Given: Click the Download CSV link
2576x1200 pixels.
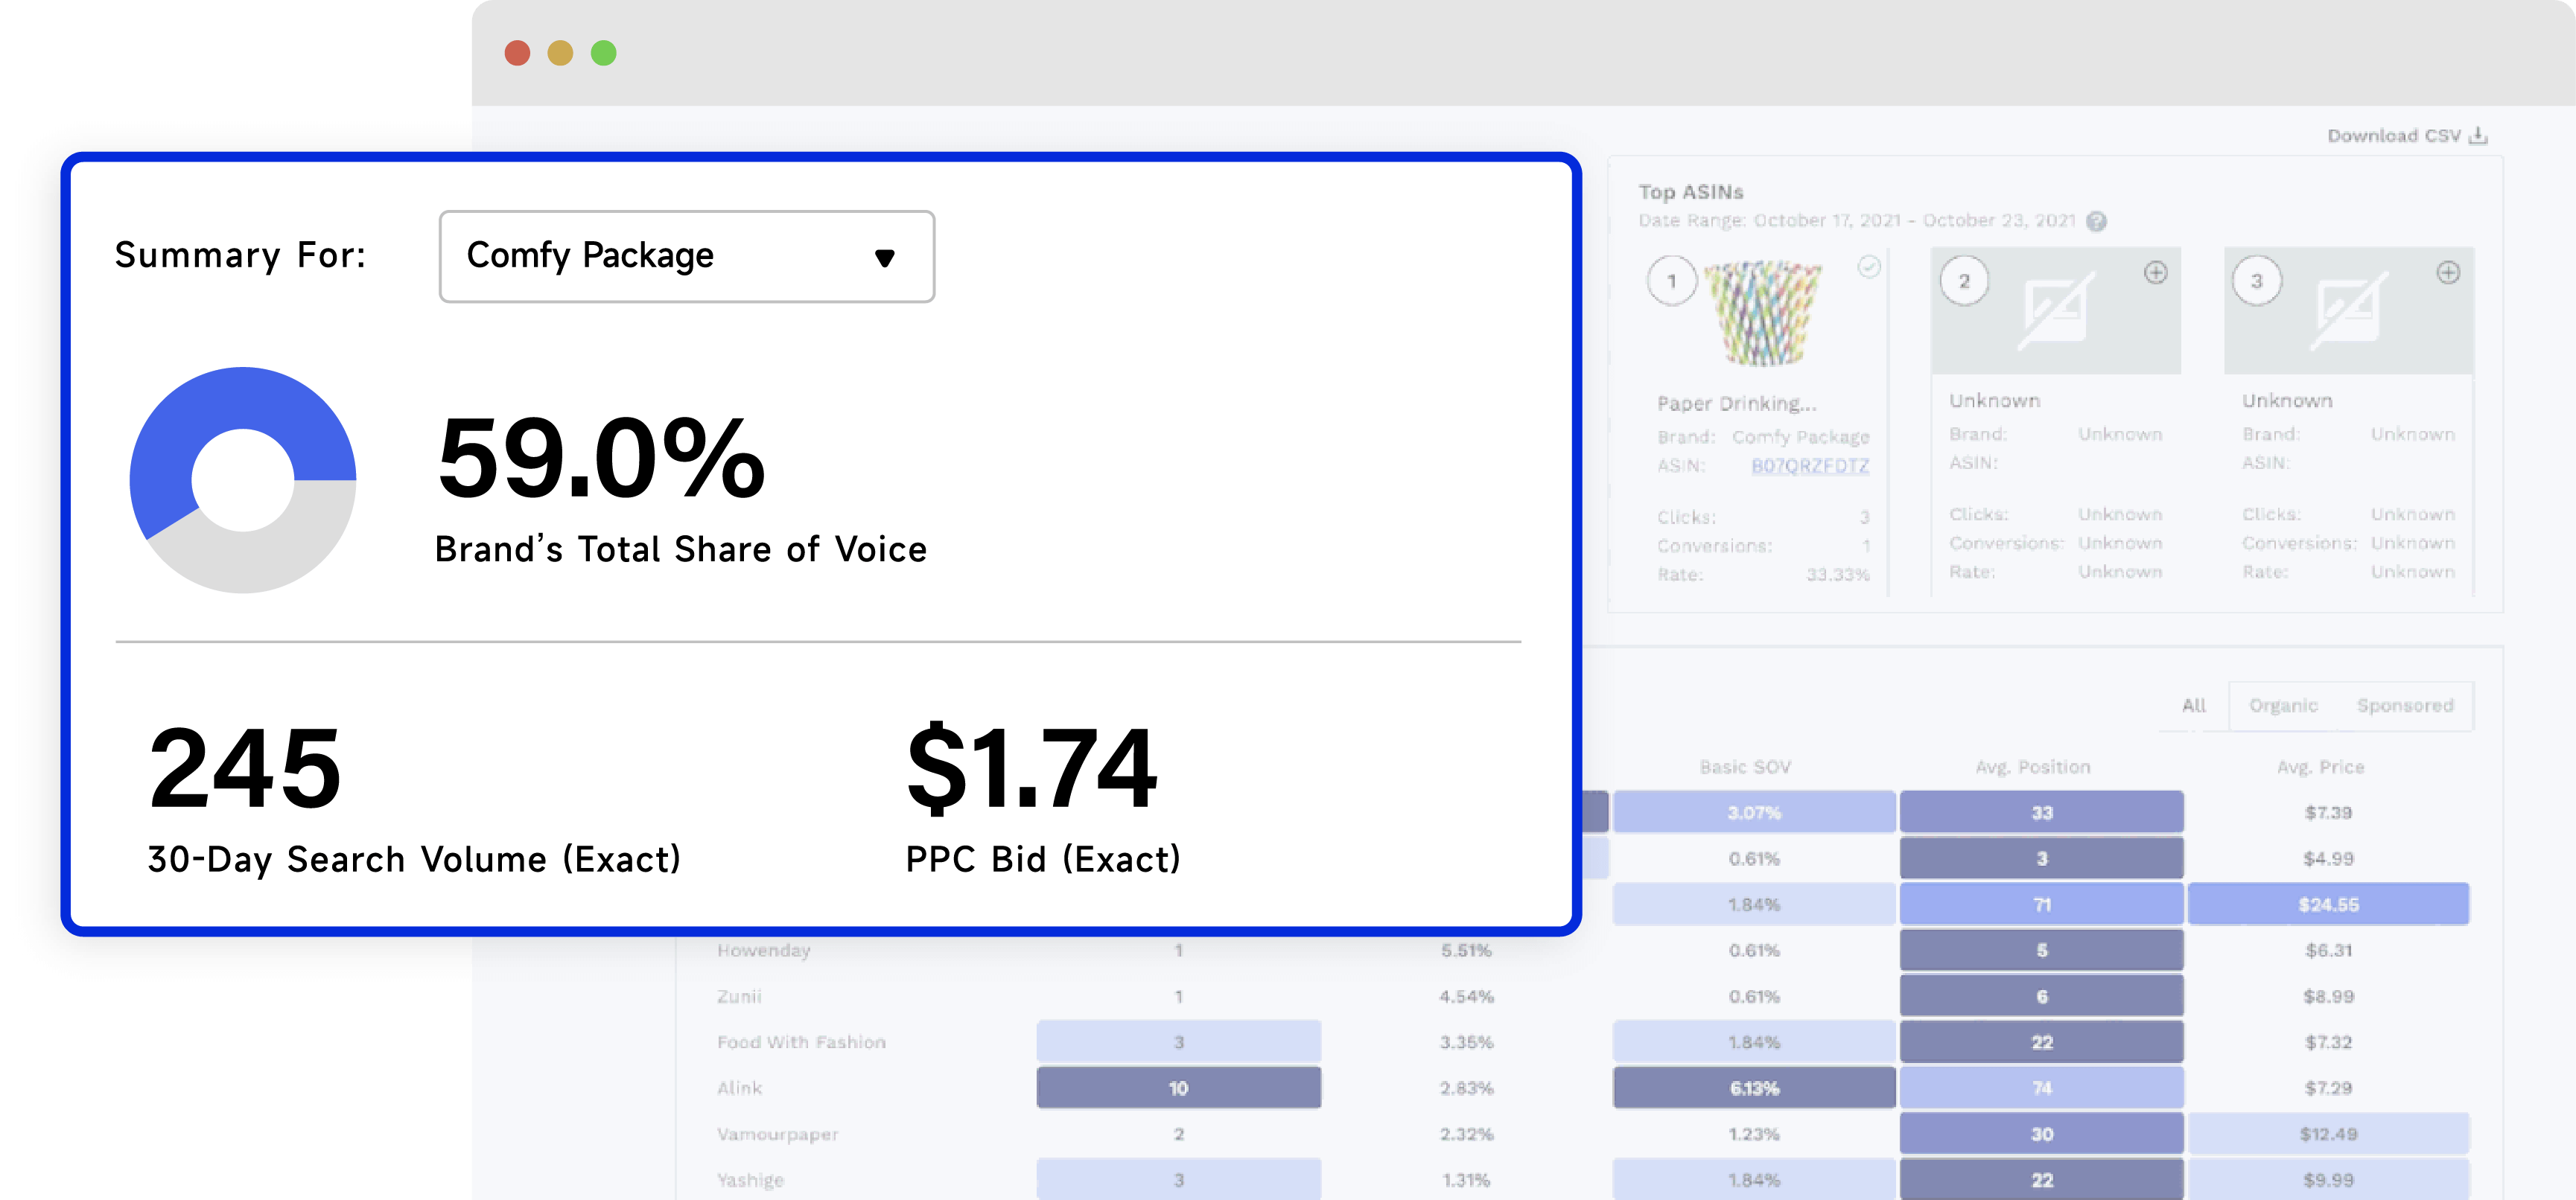Looking at the screenshot, I should (2406, 135).
